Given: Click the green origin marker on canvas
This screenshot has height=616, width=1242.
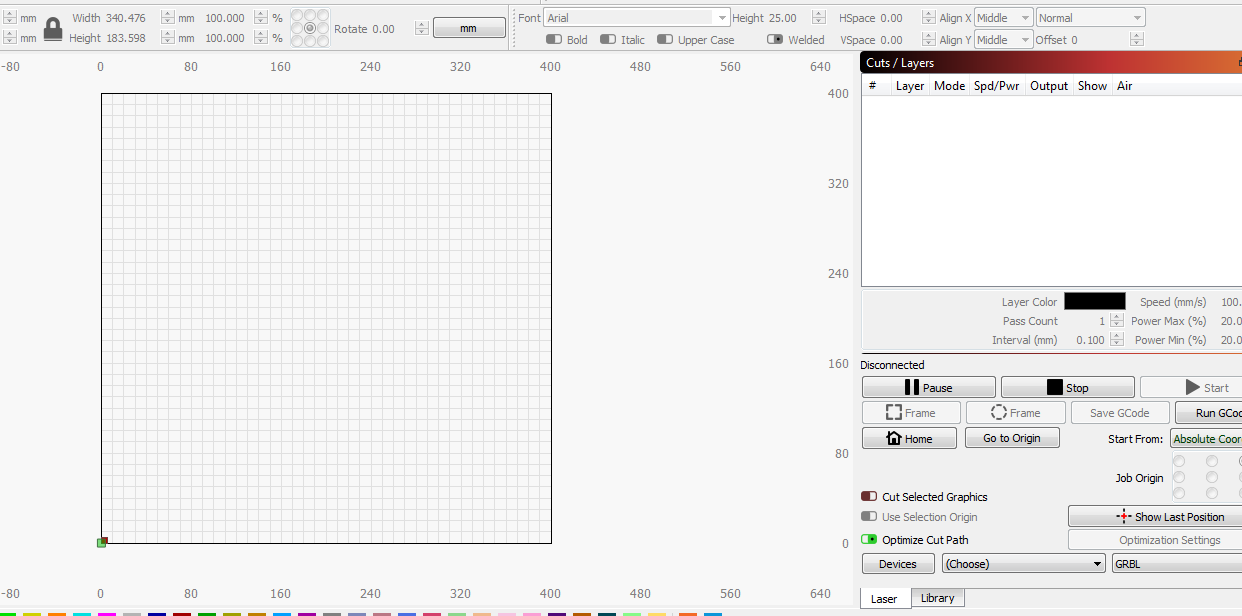Looking at the screenshot, I should click(101, 542).
